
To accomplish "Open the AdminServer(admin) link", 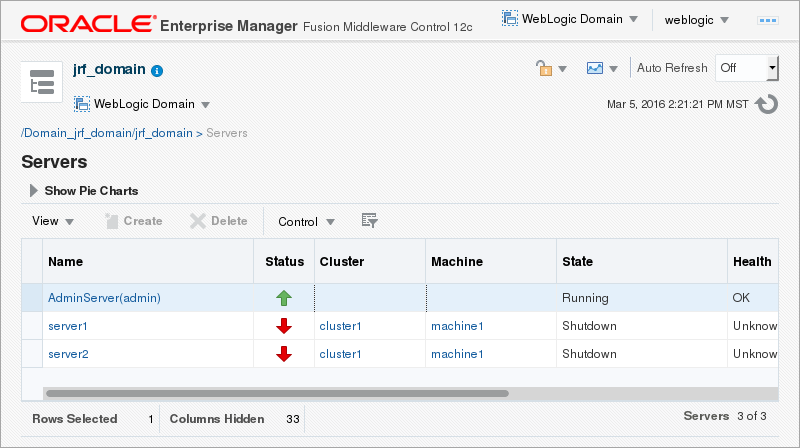I will point(104,298).
